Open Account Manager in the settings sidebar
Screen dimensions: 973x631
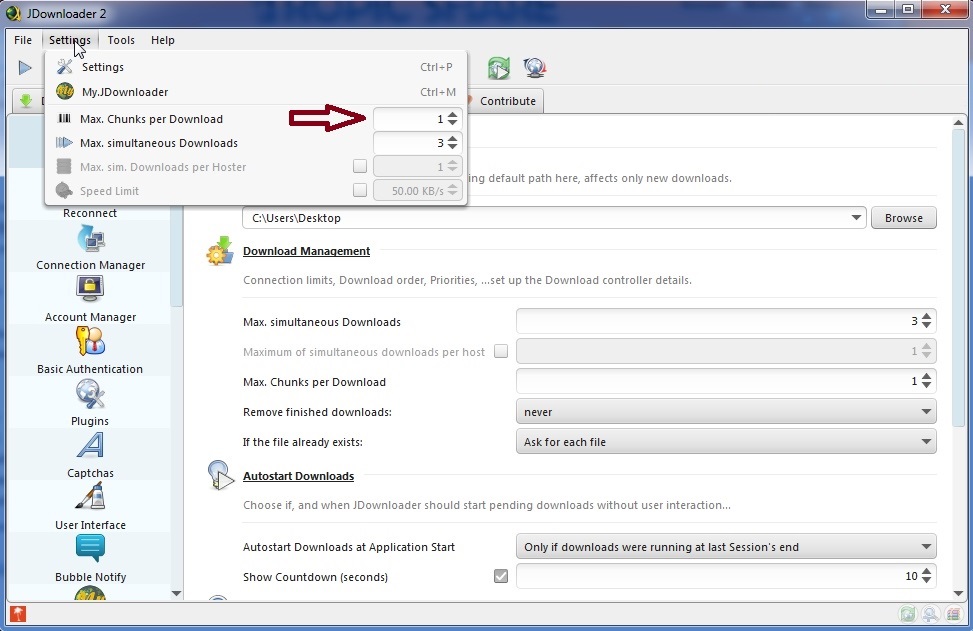[91, 300]
